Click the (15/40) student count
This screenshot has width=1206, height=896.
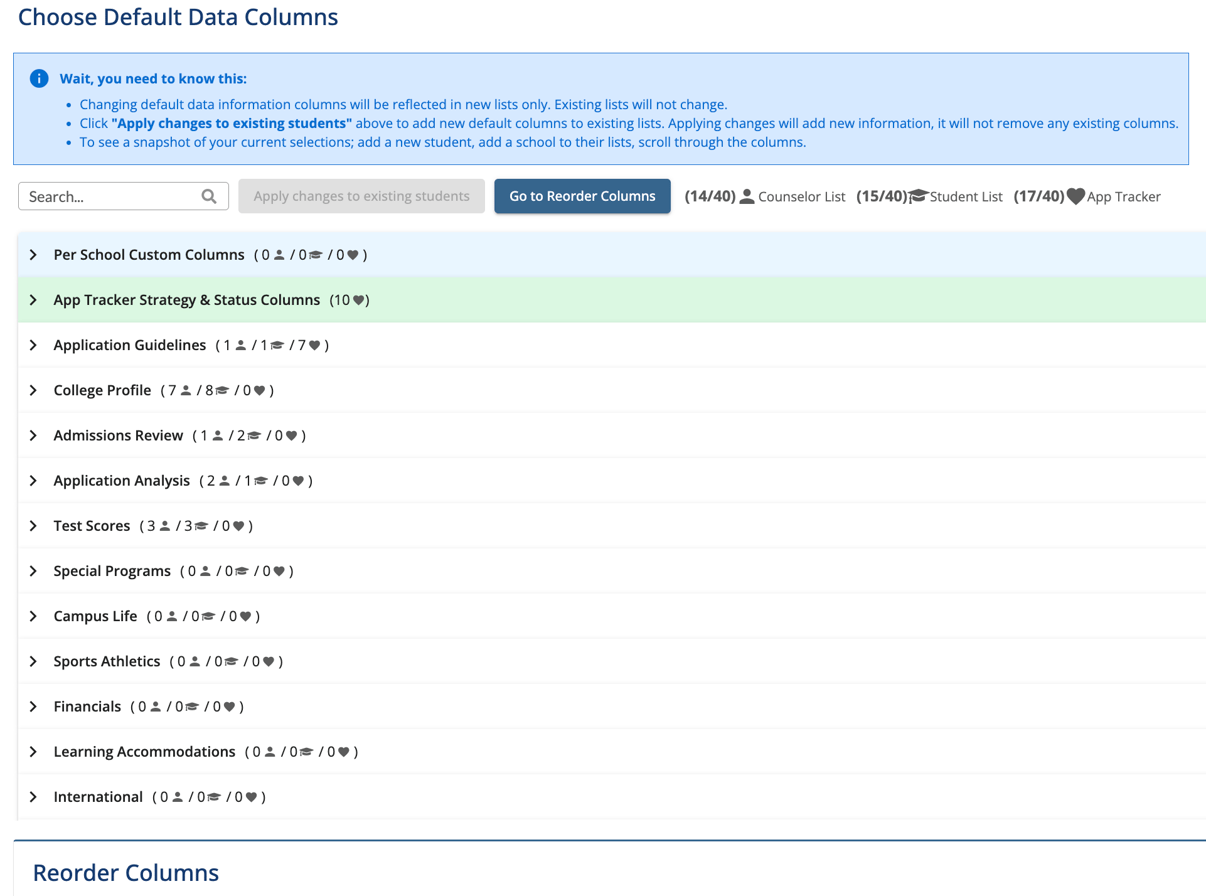(881, 197)
